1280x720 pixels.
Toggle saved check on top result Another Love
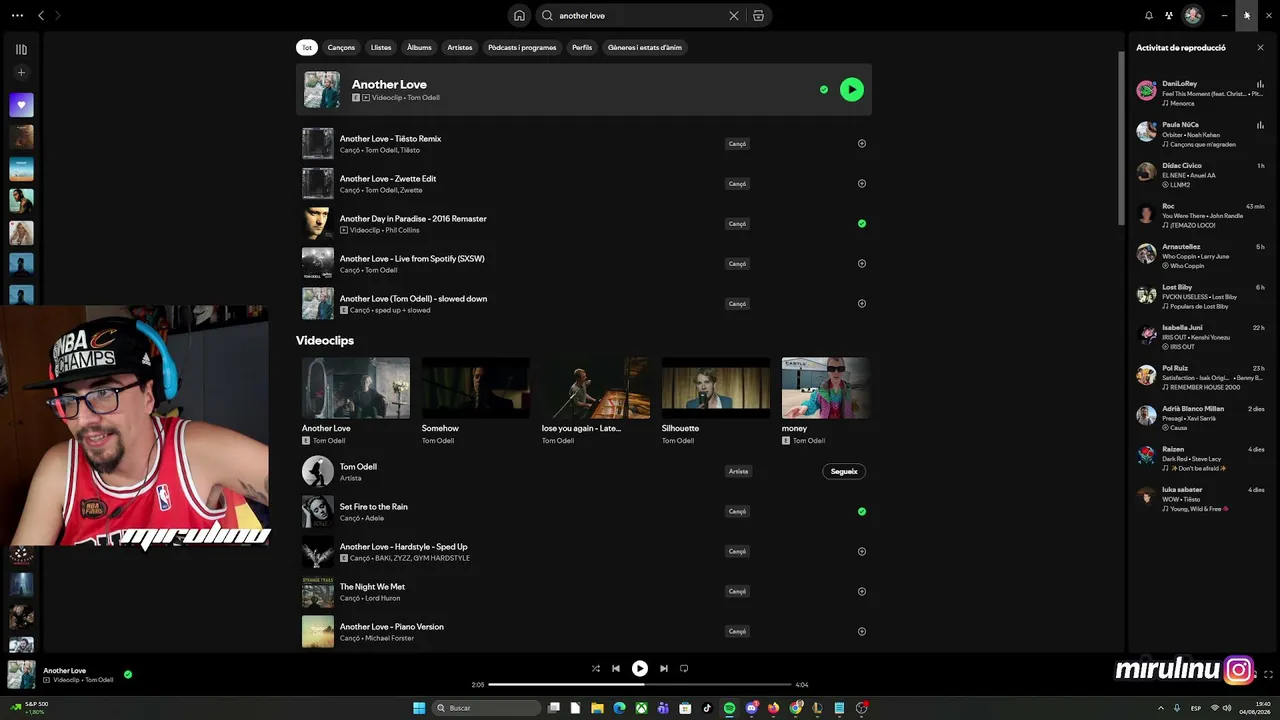824,90
